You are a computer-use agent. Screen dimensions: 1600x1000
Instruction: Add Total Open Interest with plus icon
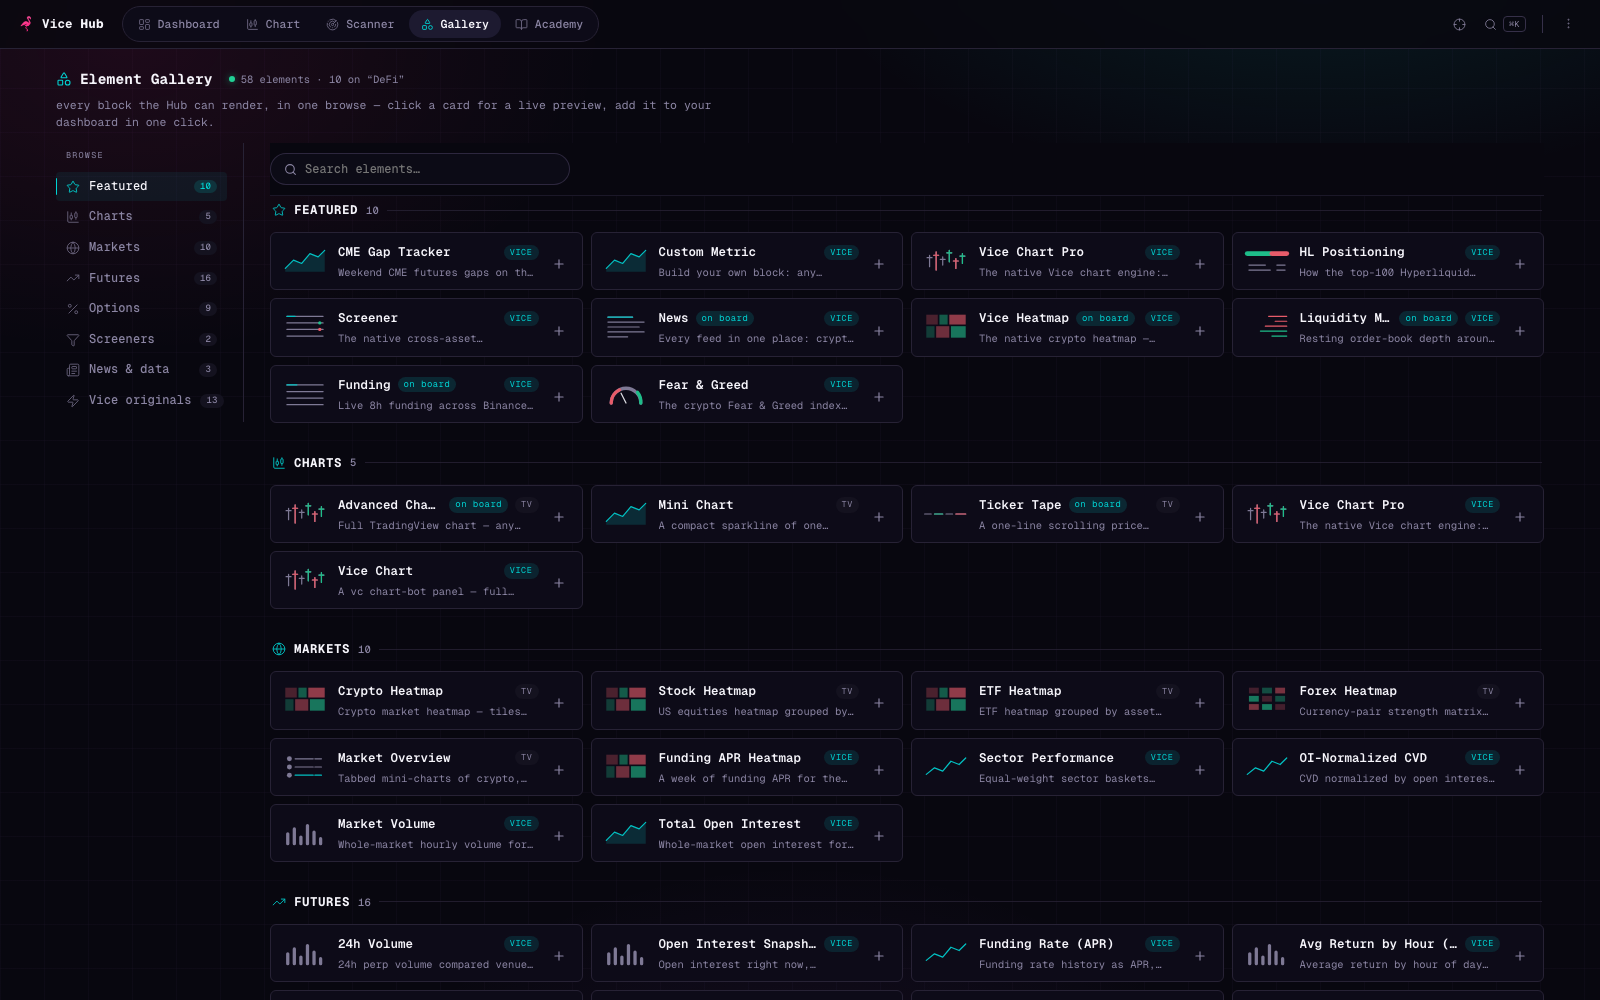pos(879,836)
